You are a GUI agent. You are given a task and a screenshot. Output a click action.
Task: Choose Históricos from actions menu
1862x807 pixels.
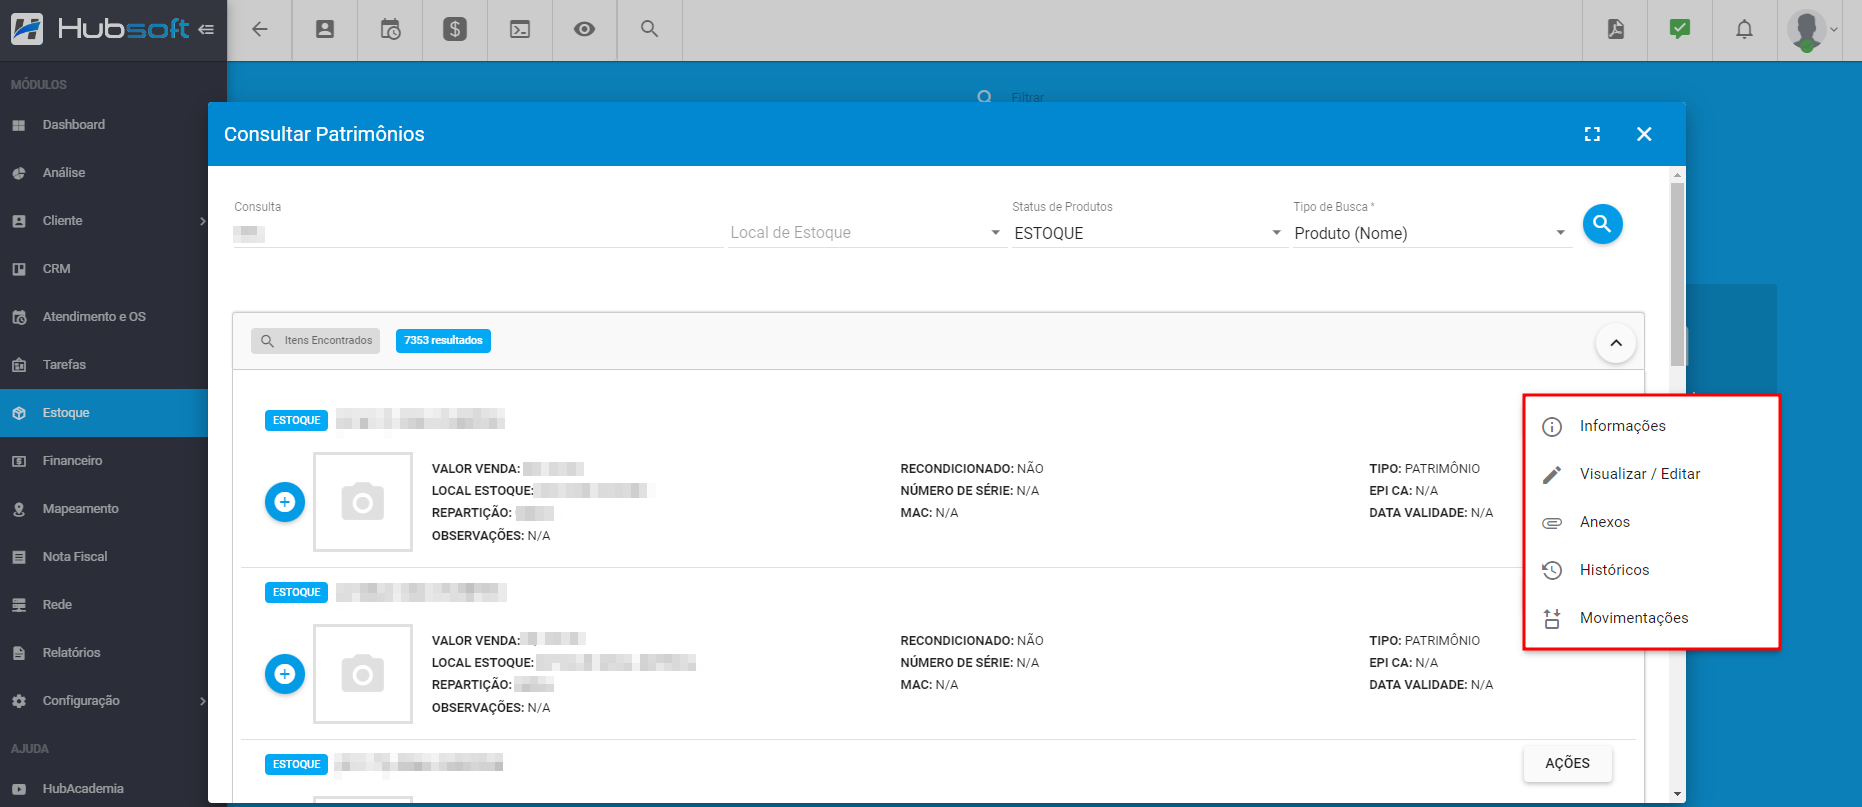[1651, 570]
